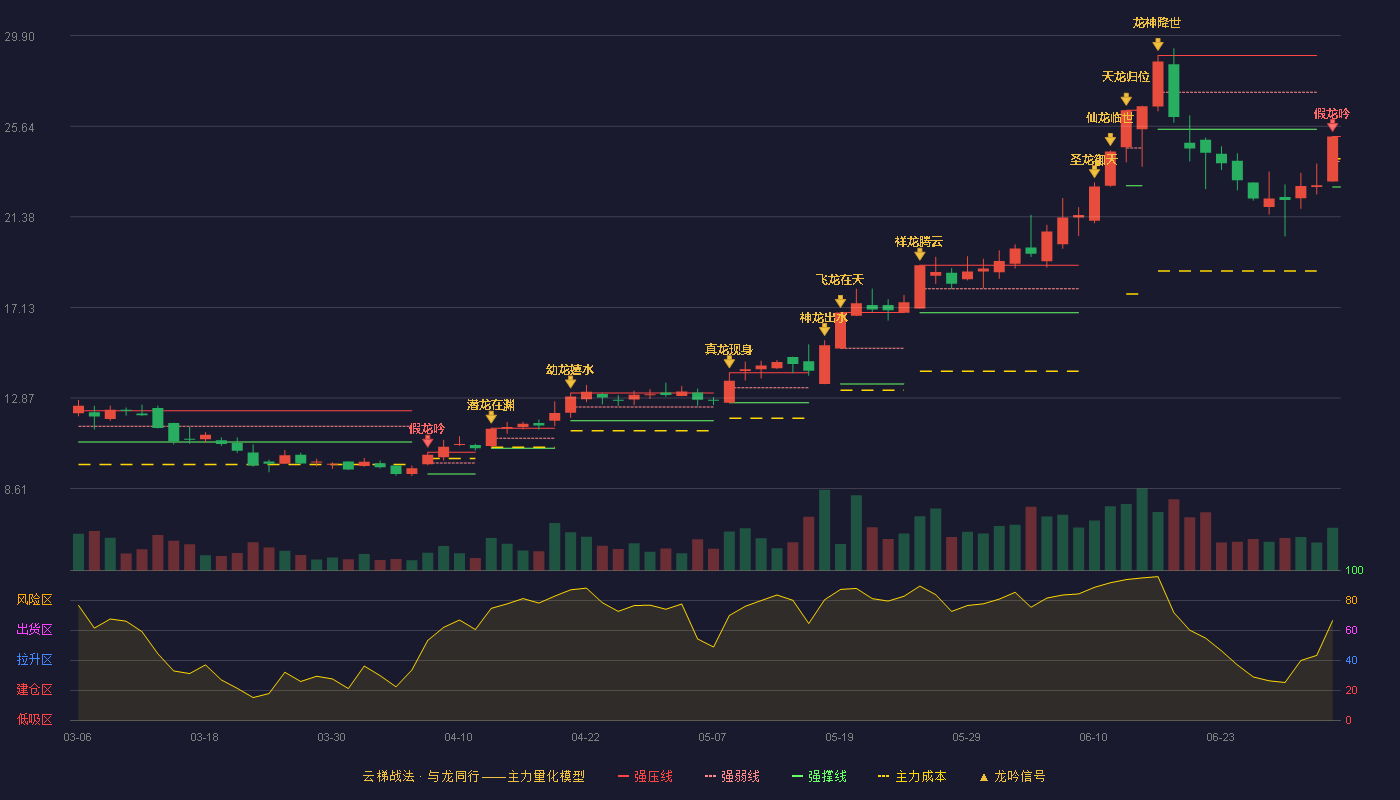Click the 风险区 zone label
Screen dimensions: 1400x800
point(35,600)
